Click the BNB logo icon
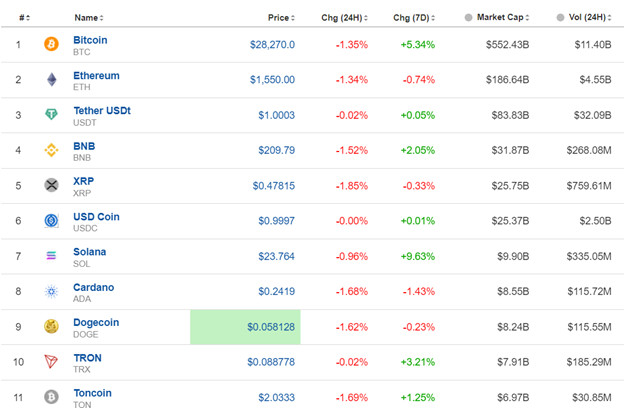Viewport: 624px width, 408px height. (x=51, y=150)
